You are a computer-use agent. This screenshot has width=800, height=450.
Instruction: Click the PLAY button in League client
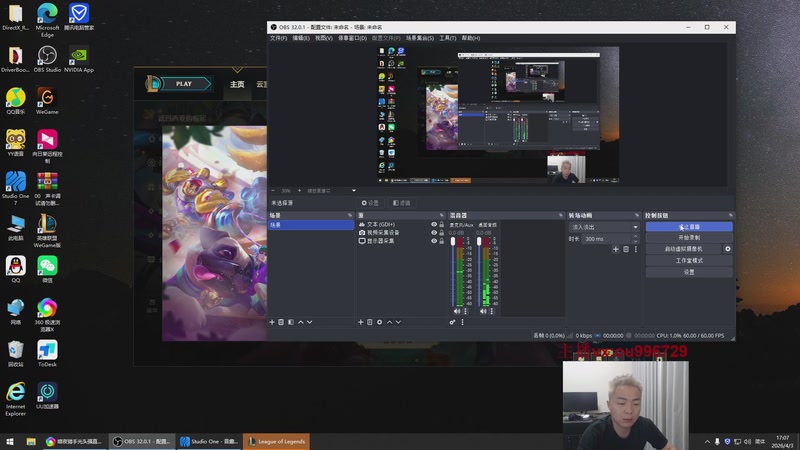[x=184, y=84]
